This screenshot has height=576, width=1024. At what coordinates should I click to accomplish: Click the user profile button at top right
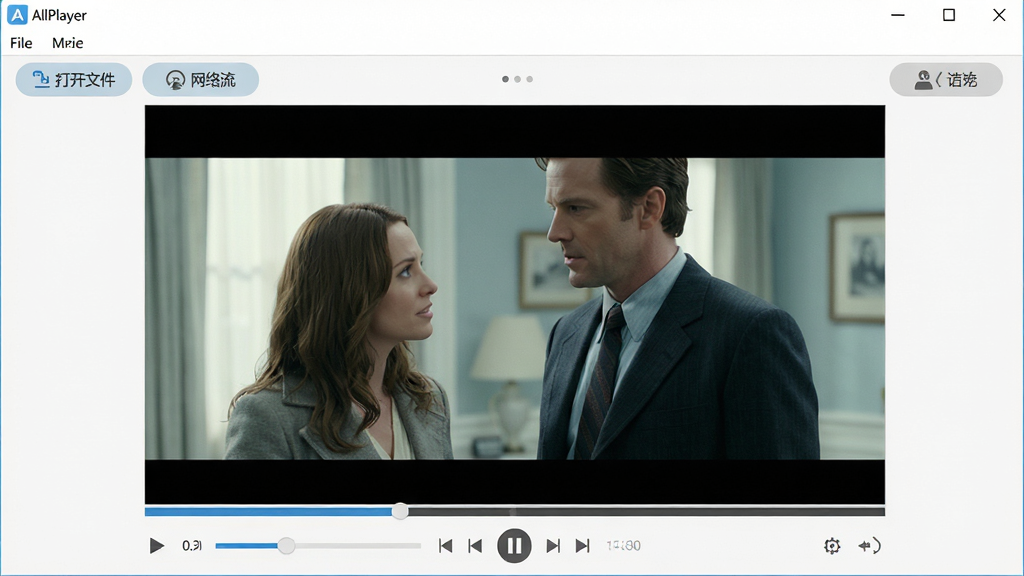946,80
